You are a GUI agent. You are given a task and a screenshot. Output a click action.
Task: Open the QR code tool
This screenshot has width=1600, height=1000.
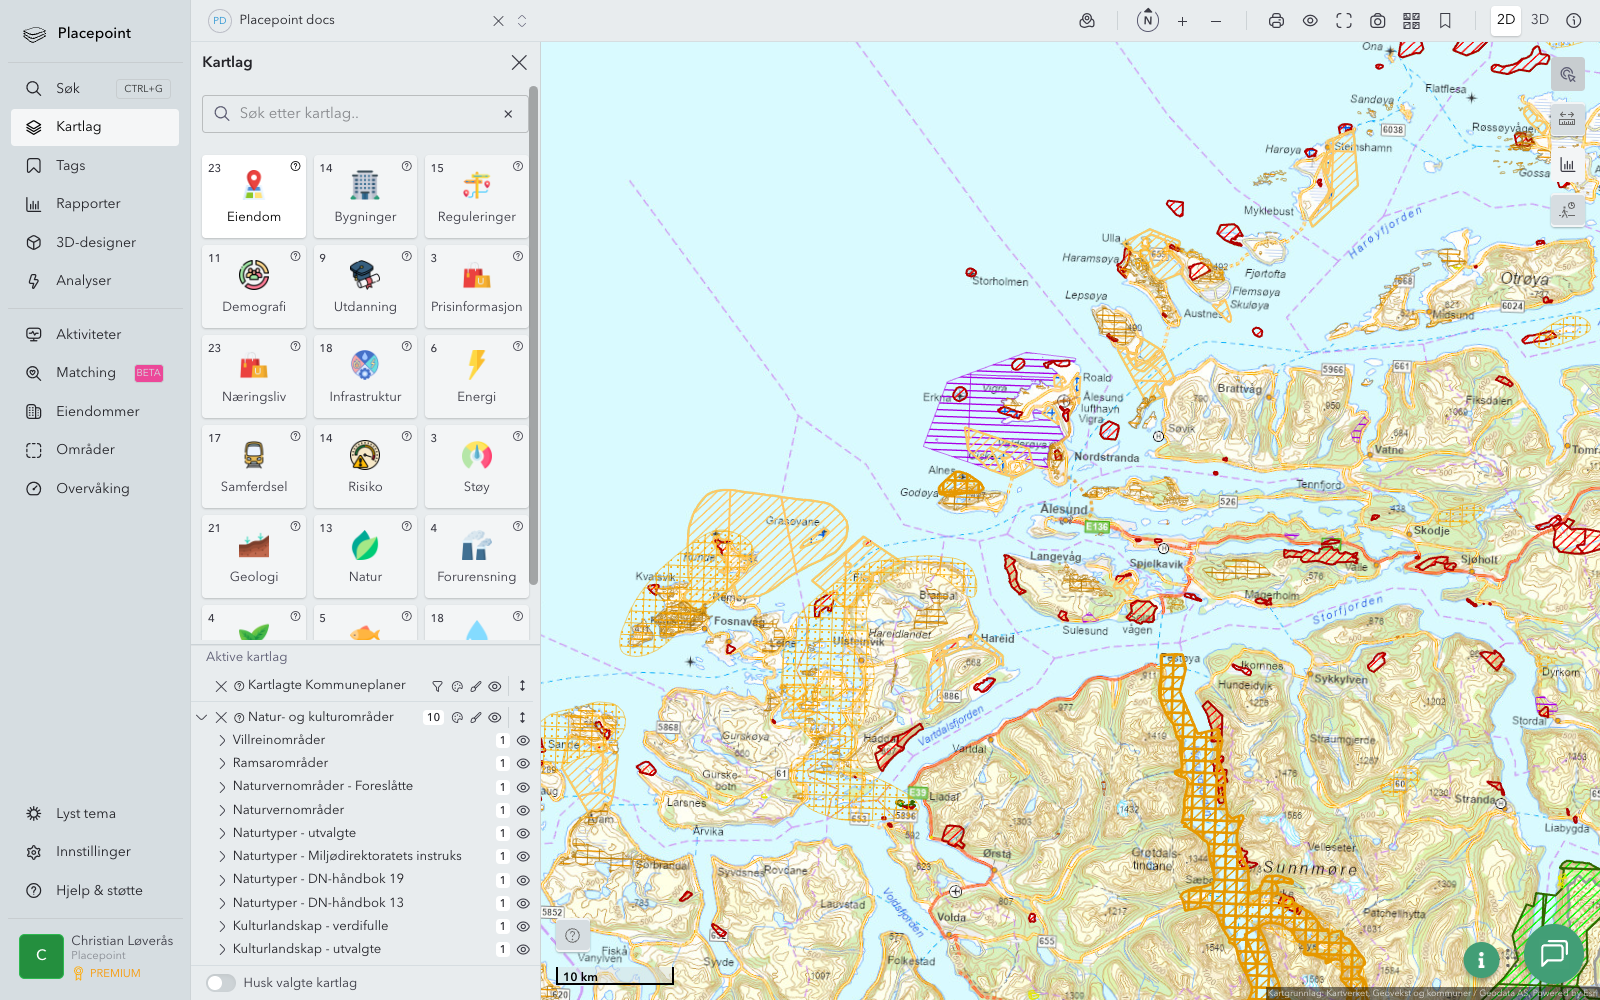[x=1412, y=21]
